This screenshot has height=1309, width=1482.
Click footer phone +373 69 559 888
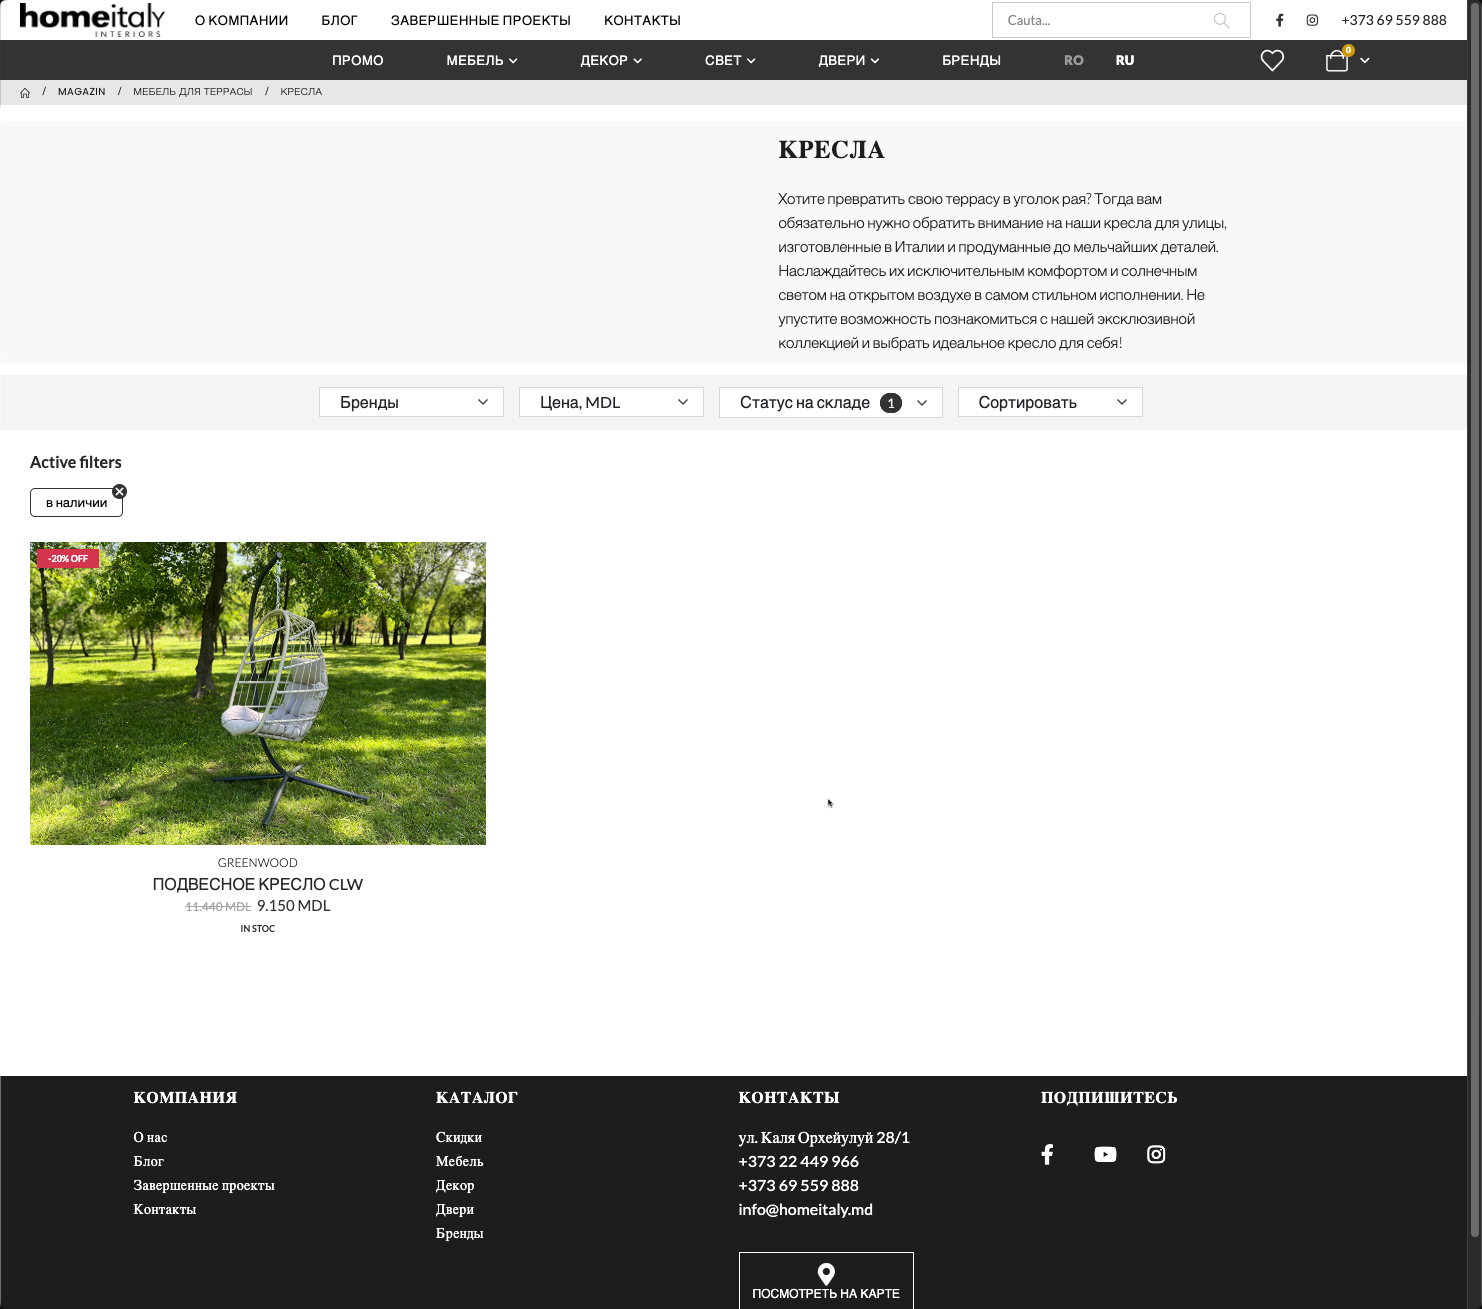798,1186
